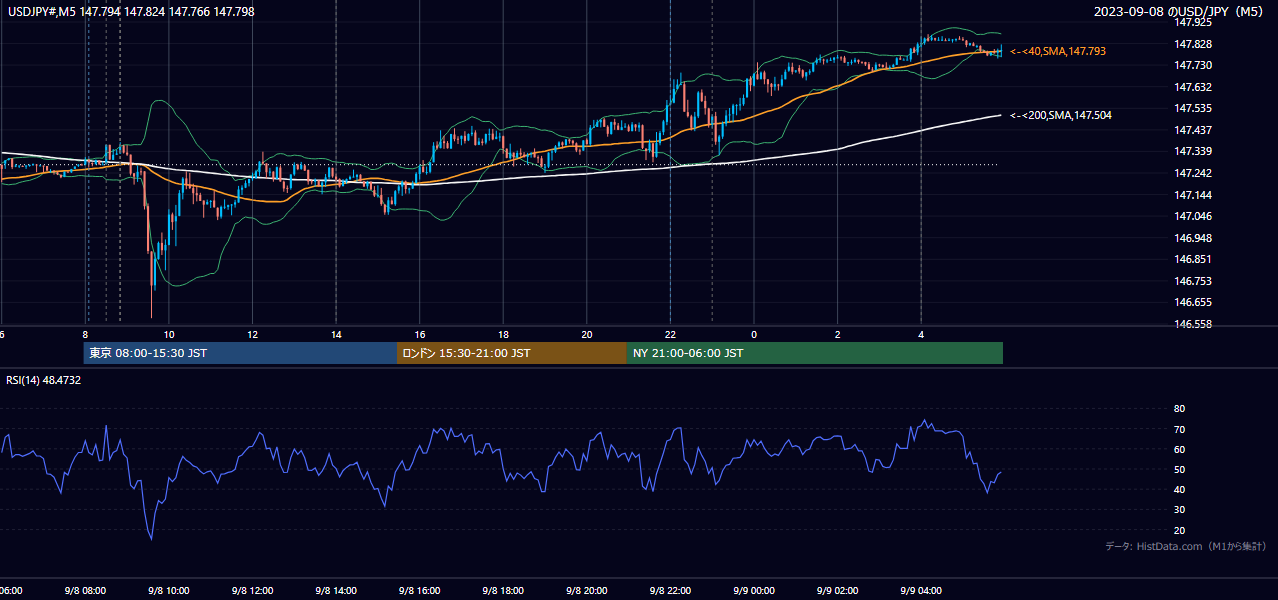Screen dimensions: 1278x600
Task: Click the RSI scale level 40
Action: click(x=1179, y=489)
